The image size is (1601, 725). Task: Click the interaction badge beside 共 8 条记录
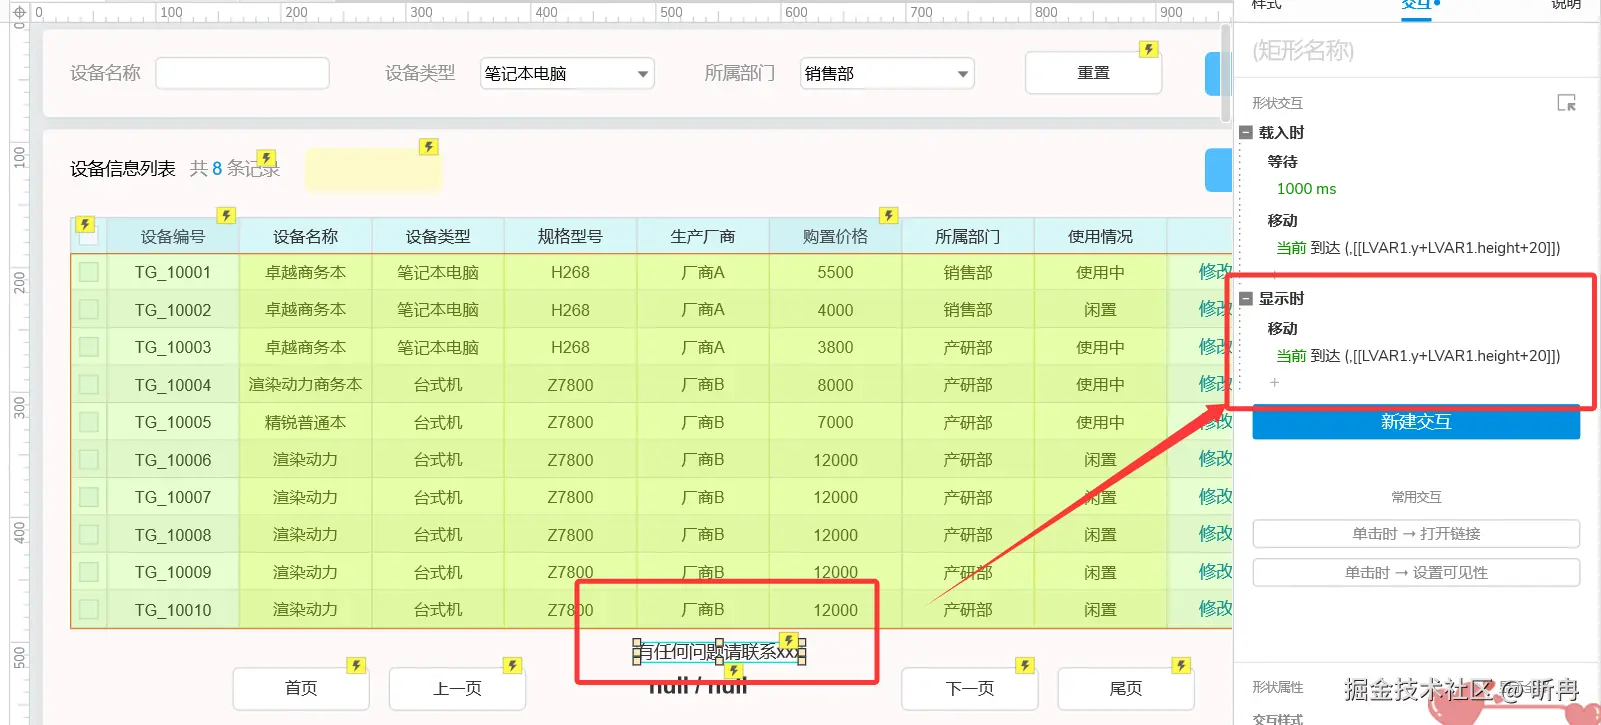point(266,158)
